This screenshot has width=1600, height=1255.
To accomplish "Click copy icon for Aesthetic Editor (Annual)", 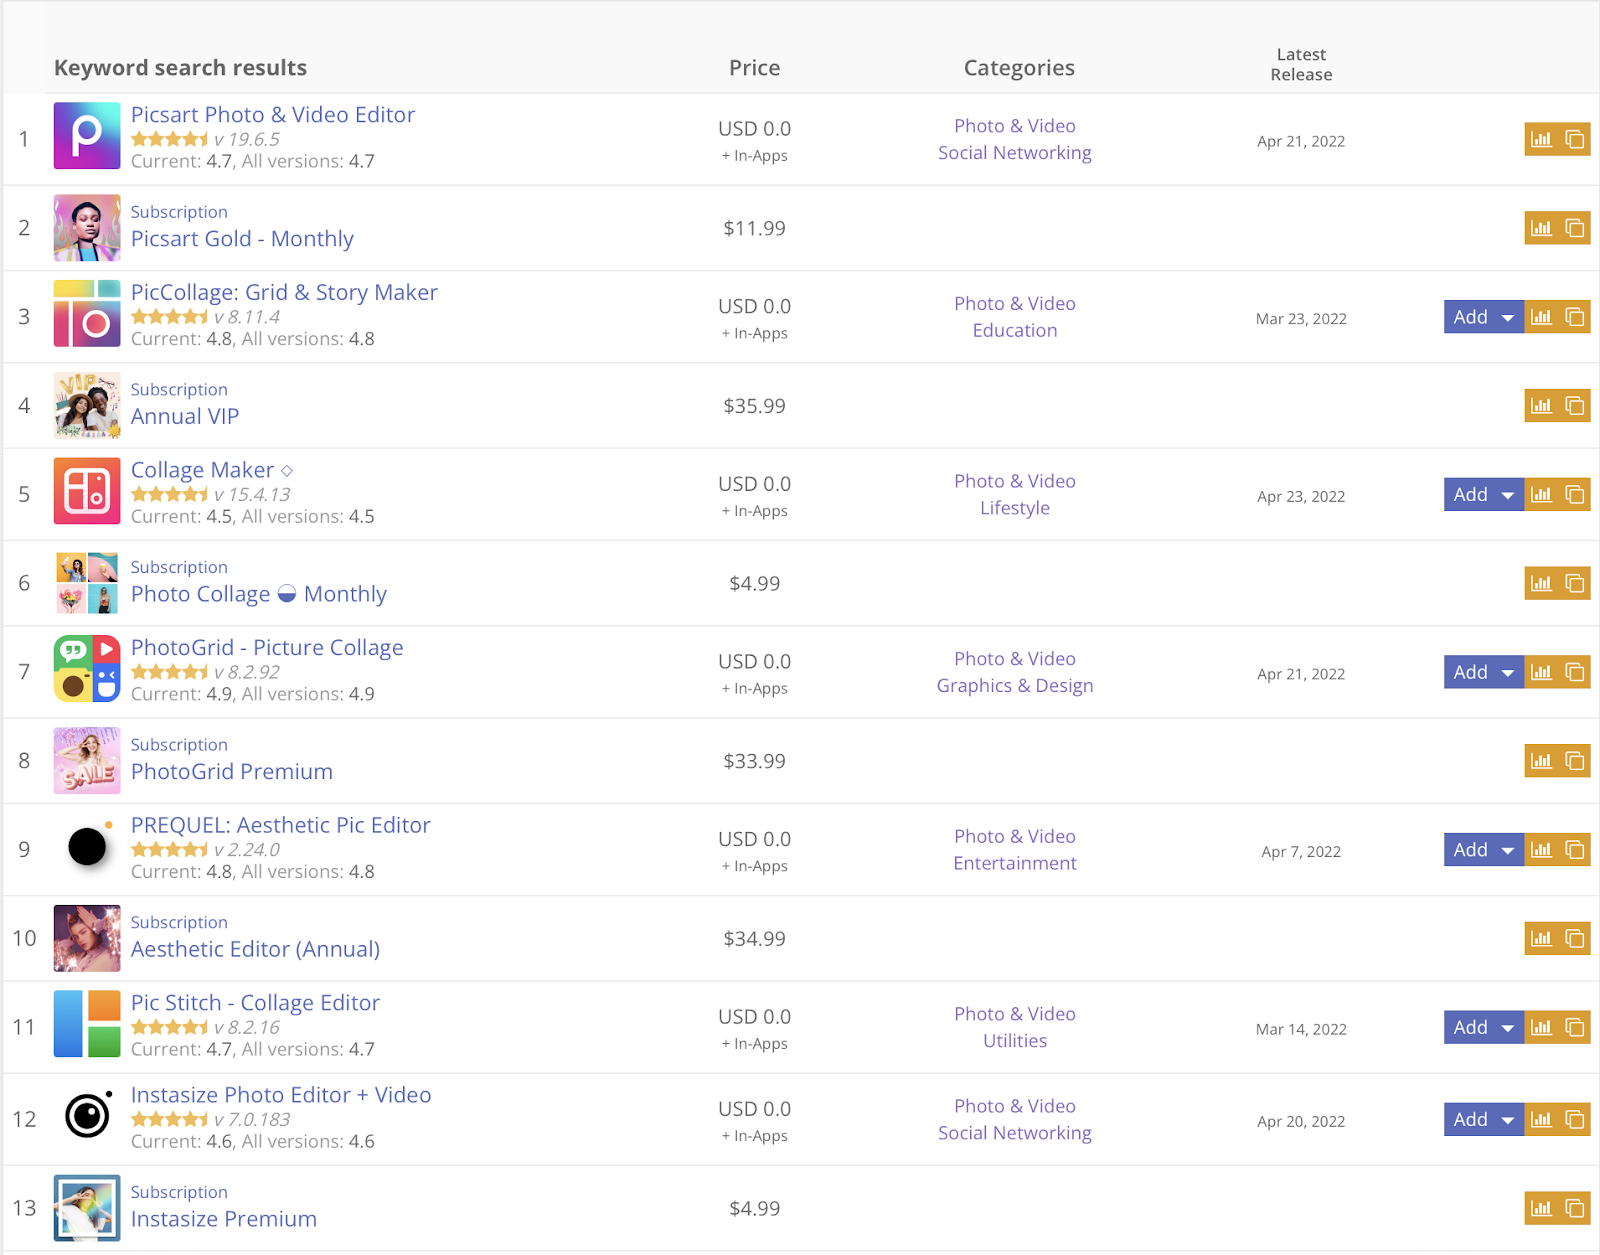I will [x=1575, y=938].
